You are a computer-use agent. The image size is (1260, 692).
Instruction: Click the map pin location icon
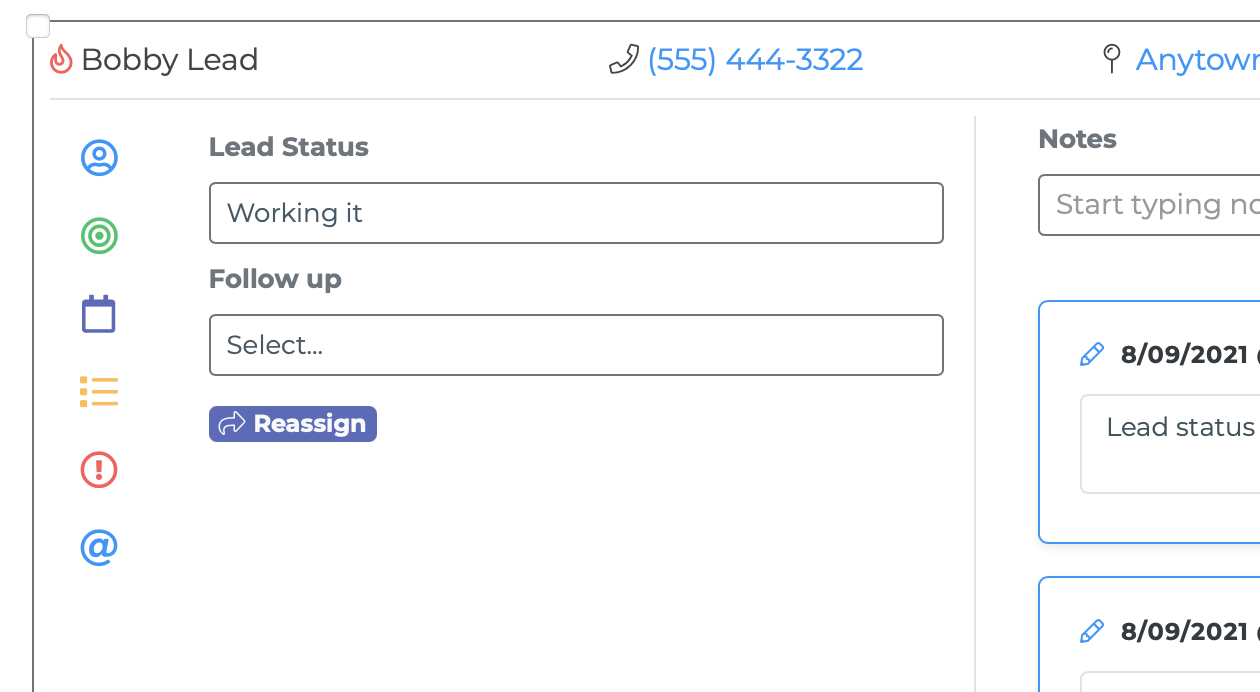click(1111, 59)
